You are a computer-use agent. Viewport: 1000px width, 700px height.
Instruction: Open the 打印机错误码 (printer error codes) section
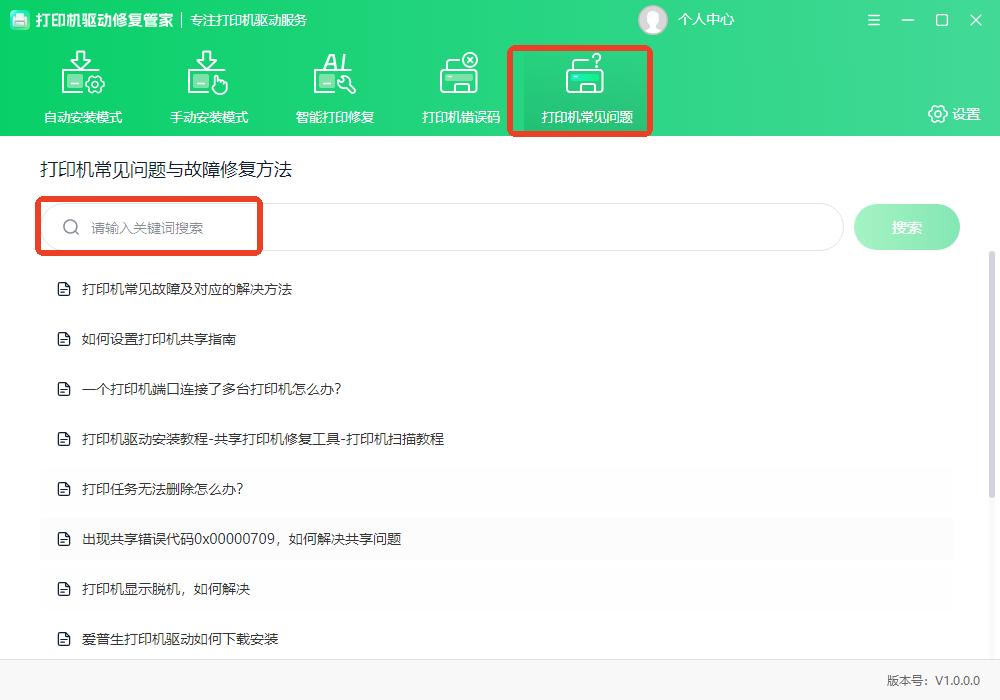457,72
